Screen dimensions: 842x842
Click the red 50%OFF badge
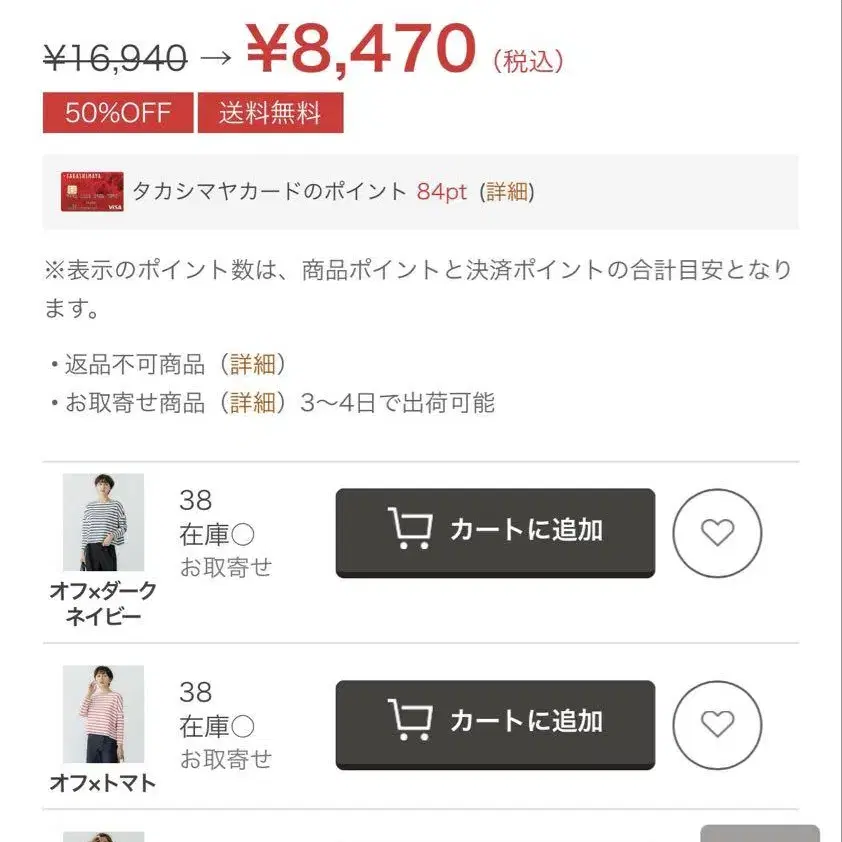(x=117, y=113)
